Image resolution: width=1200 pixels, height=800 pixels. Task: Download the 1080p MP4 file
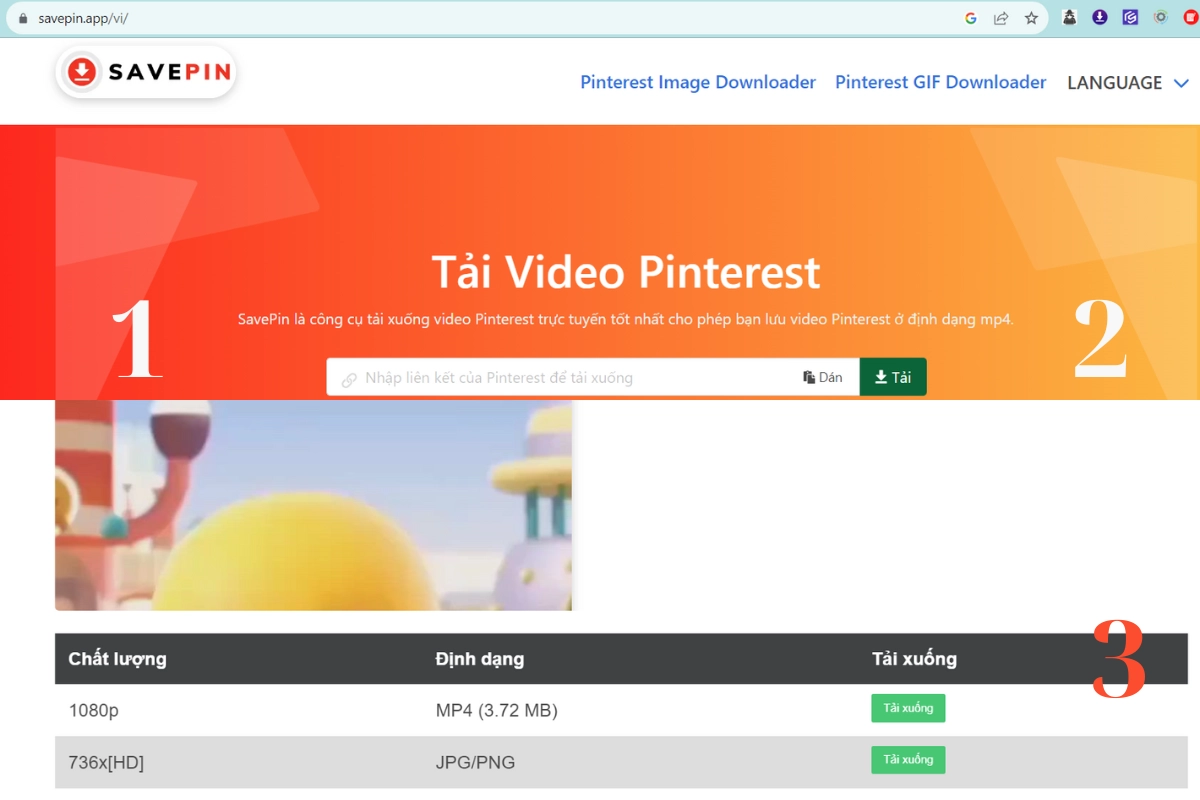[907, 707]
